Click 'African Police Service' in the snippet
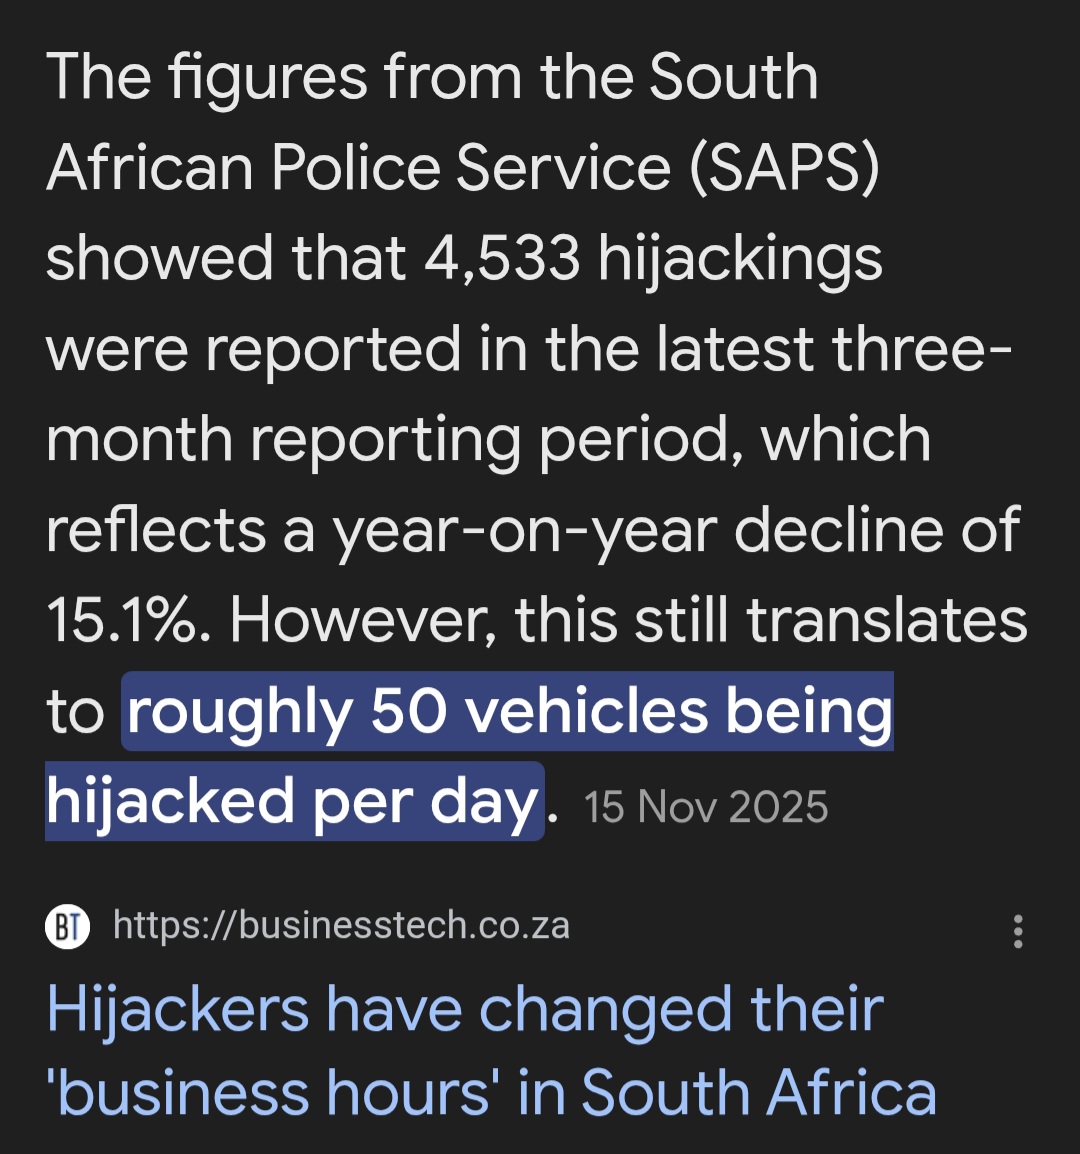1080x1154 pixels. coord(358,167)
